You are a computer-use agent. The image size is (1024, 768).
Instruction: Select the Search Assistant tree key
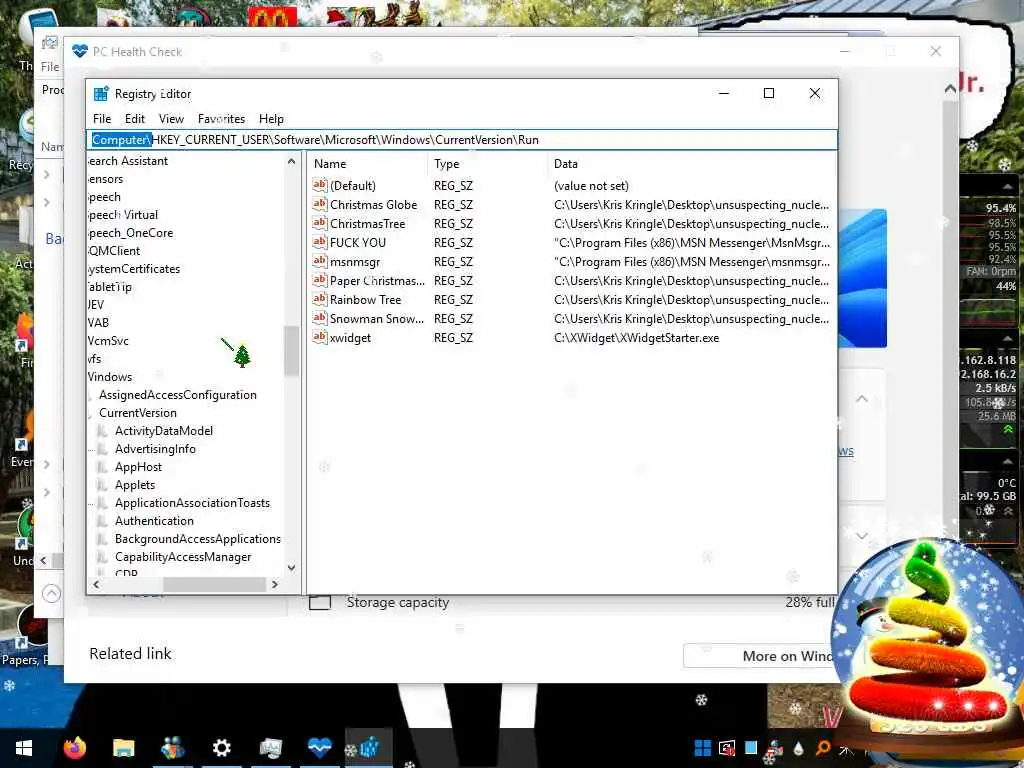point(128,161)
